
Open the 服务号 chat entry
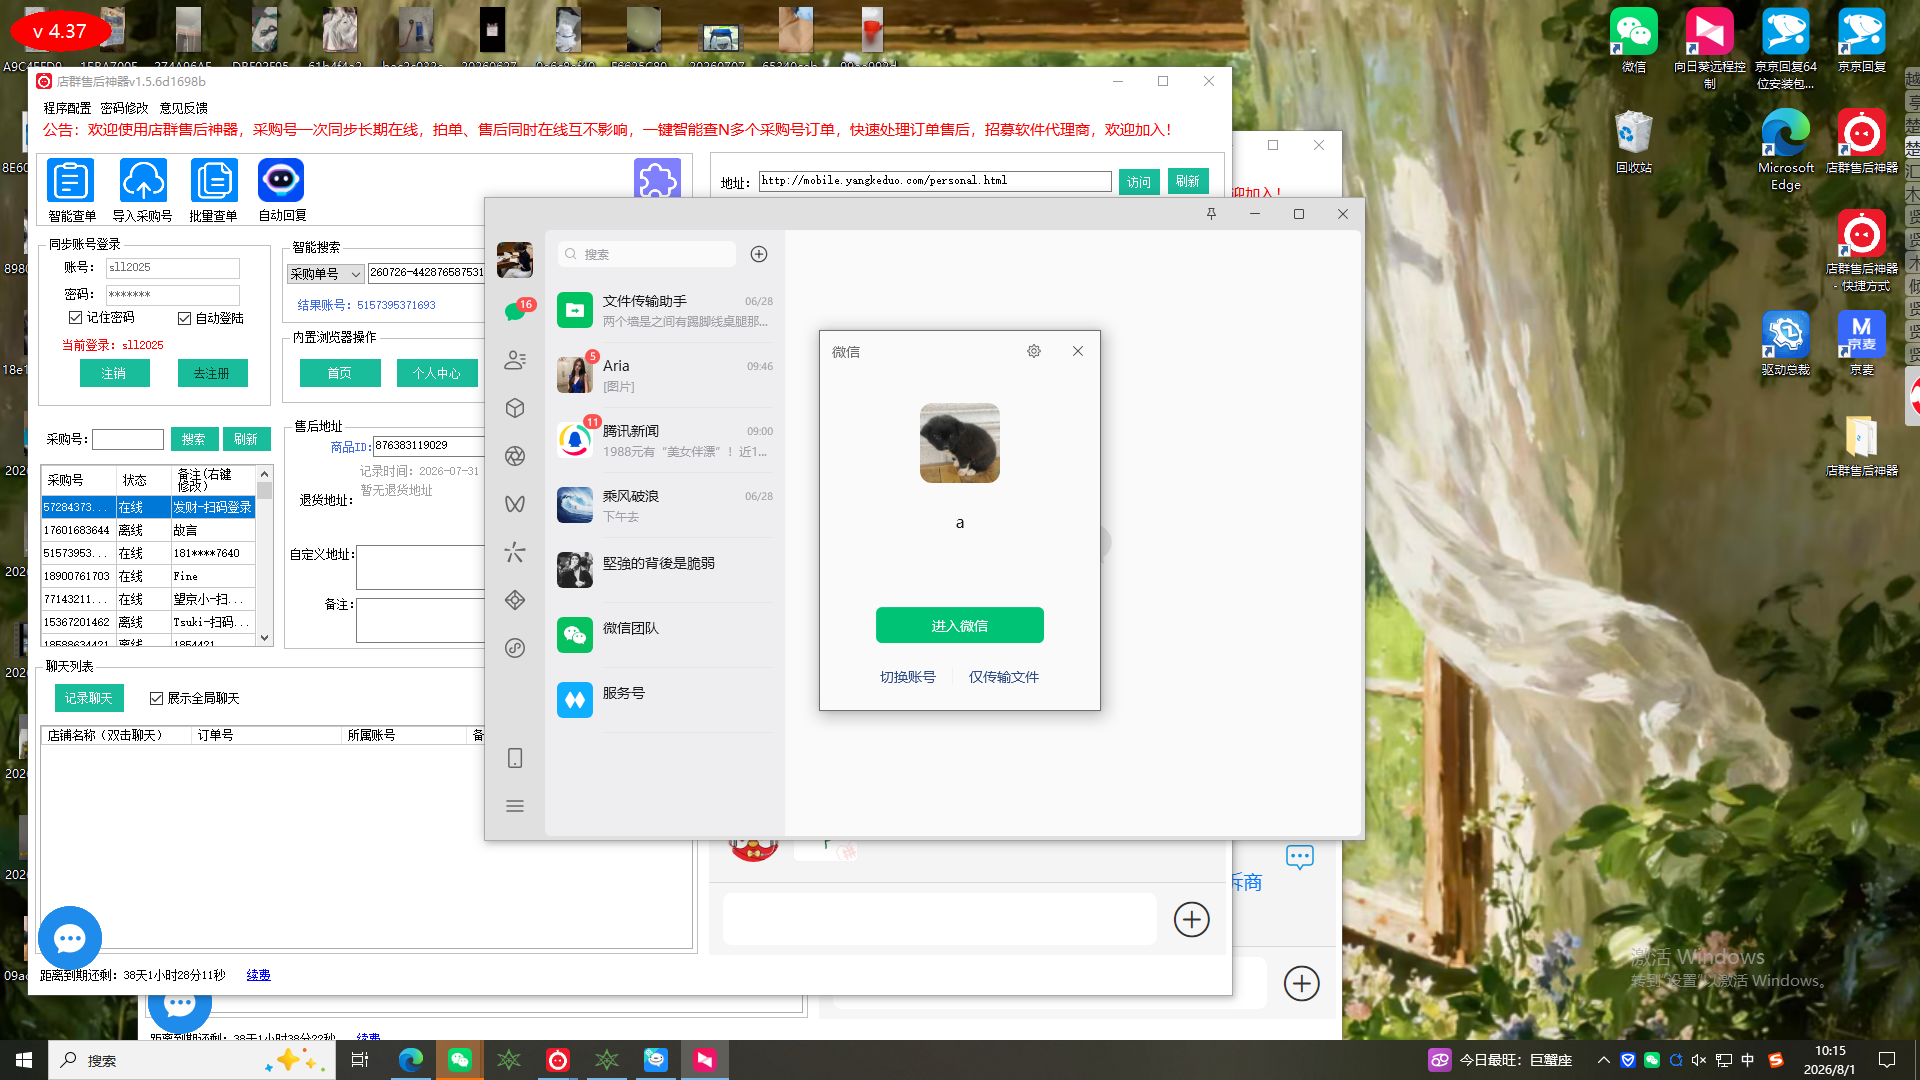[665, 701]
